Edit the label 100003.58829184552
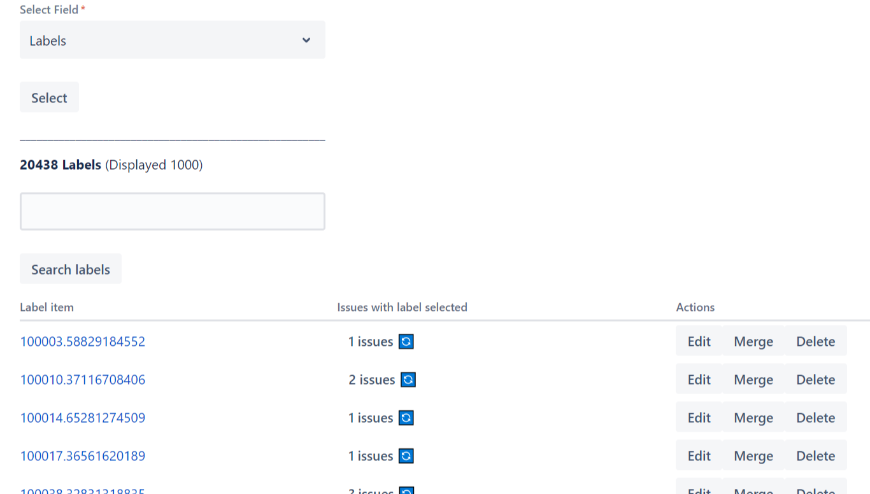 (699, 342)
